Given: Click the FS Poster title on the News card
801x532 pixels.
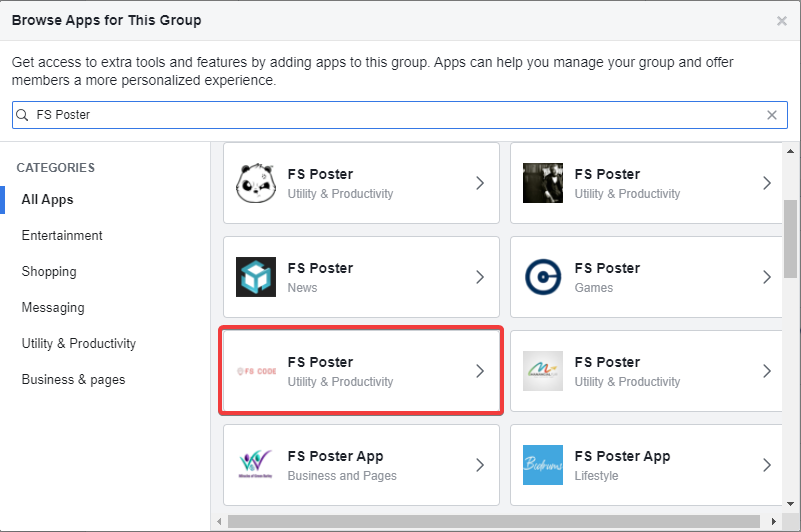Looking at the screenshot, I should (x=320, y=268).
